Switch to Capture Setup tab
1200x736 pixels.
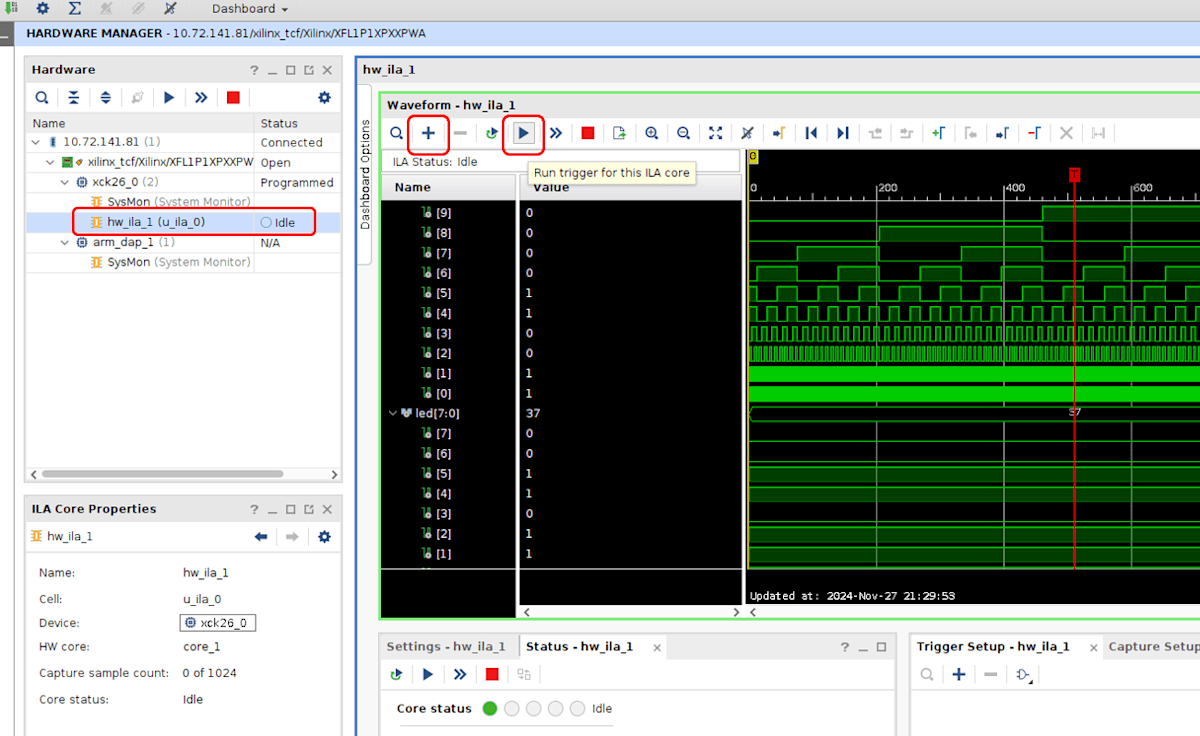(x=1153, y=647)
